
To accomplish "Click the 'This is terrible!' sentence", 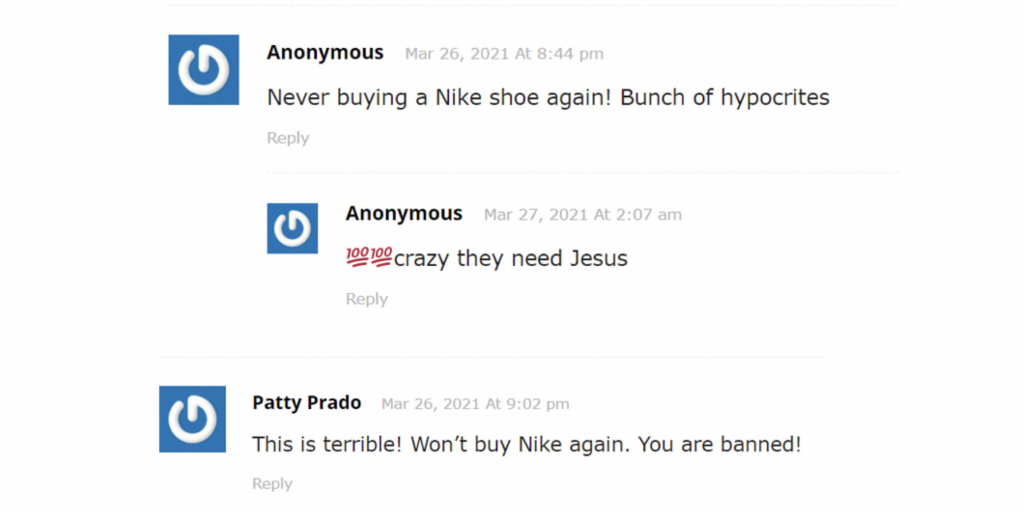I will click(327, 444).
